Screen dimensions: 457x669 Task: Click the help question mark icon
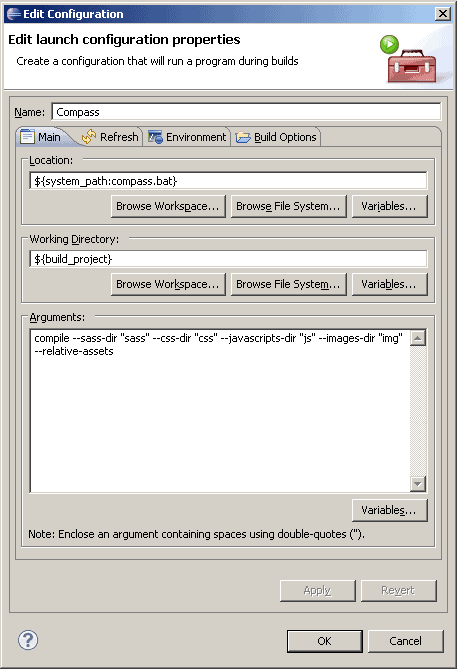[x=28, y=640]
